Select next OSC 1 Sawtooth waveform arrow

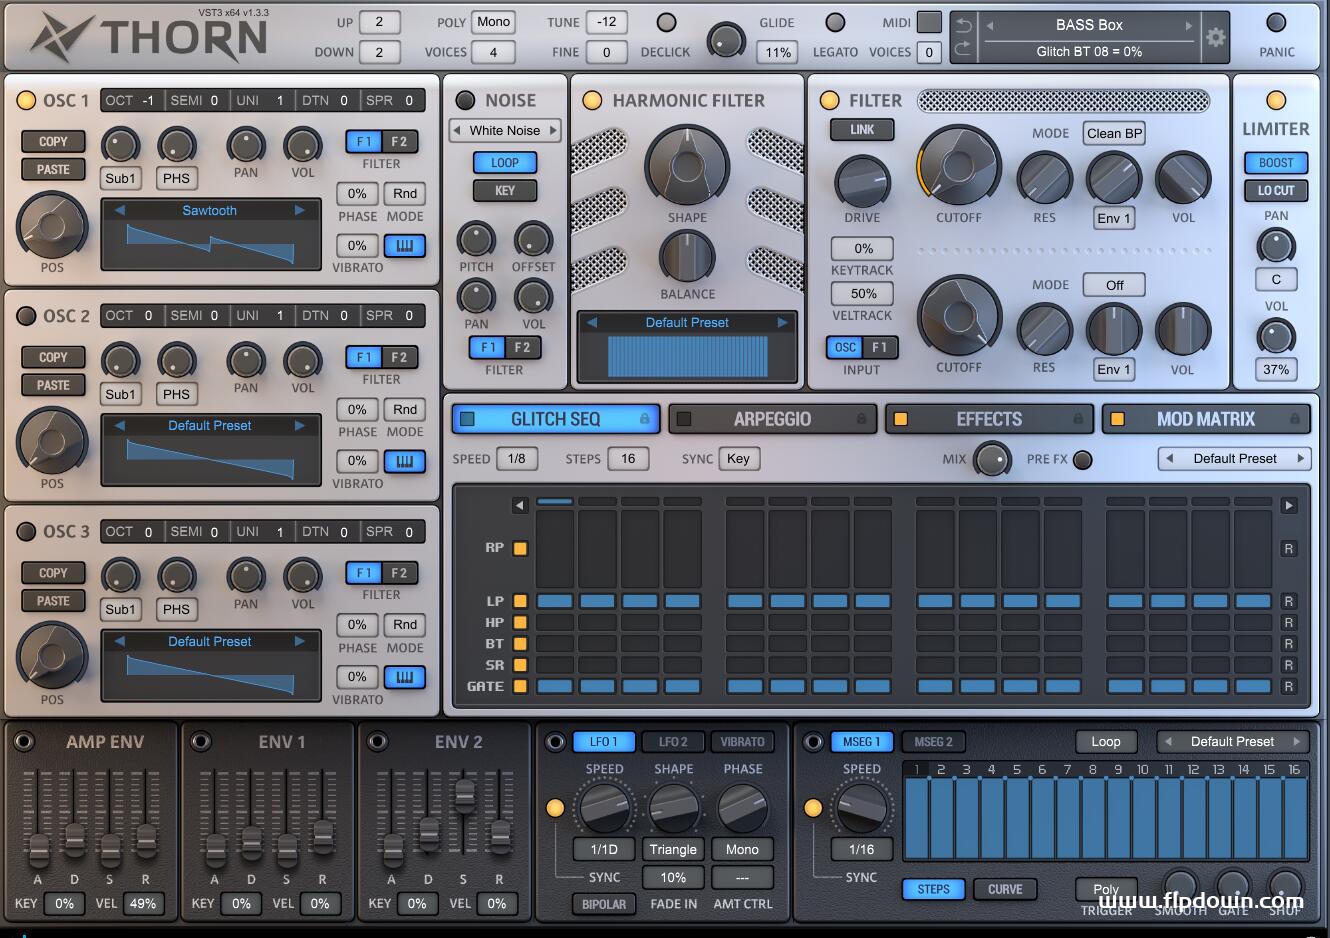(299, 210)
